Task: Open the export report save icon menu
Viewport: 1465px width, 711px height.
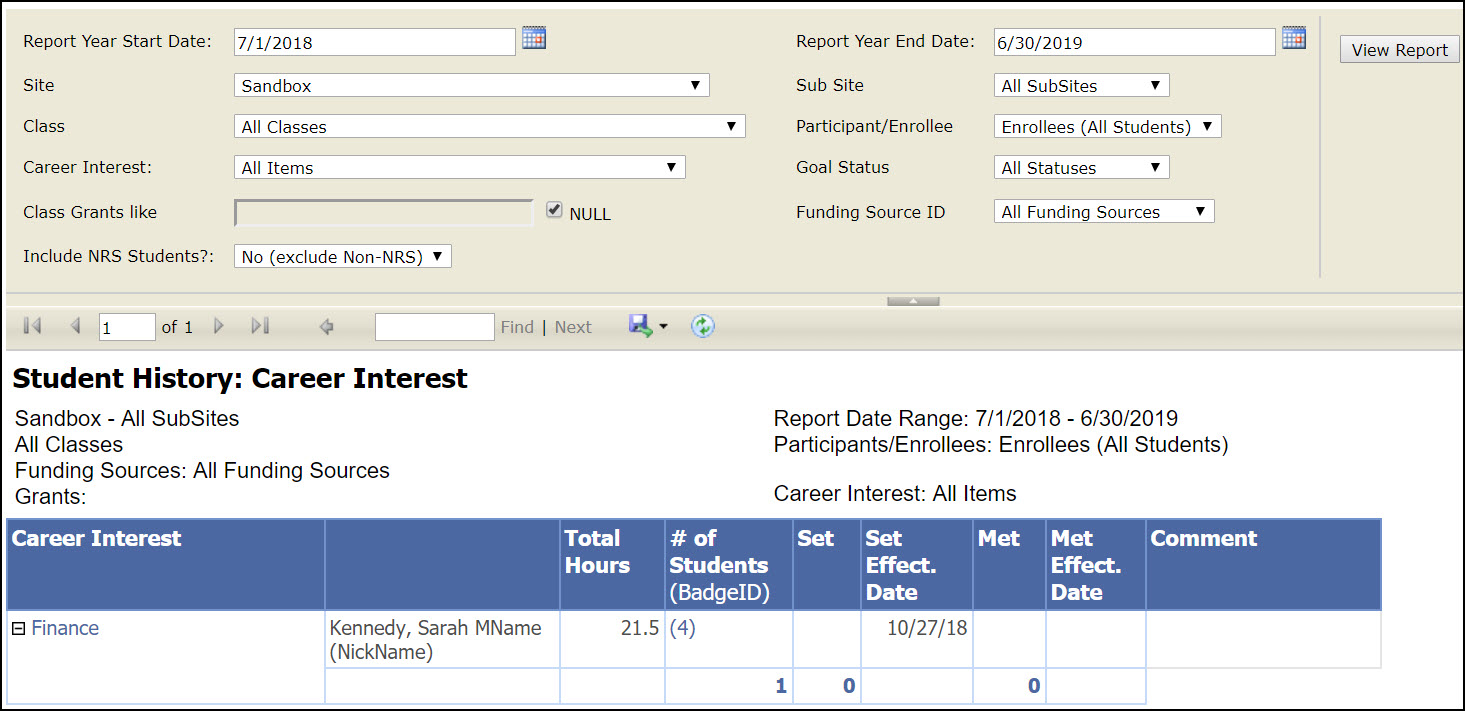Action: [x=647, y=326]
